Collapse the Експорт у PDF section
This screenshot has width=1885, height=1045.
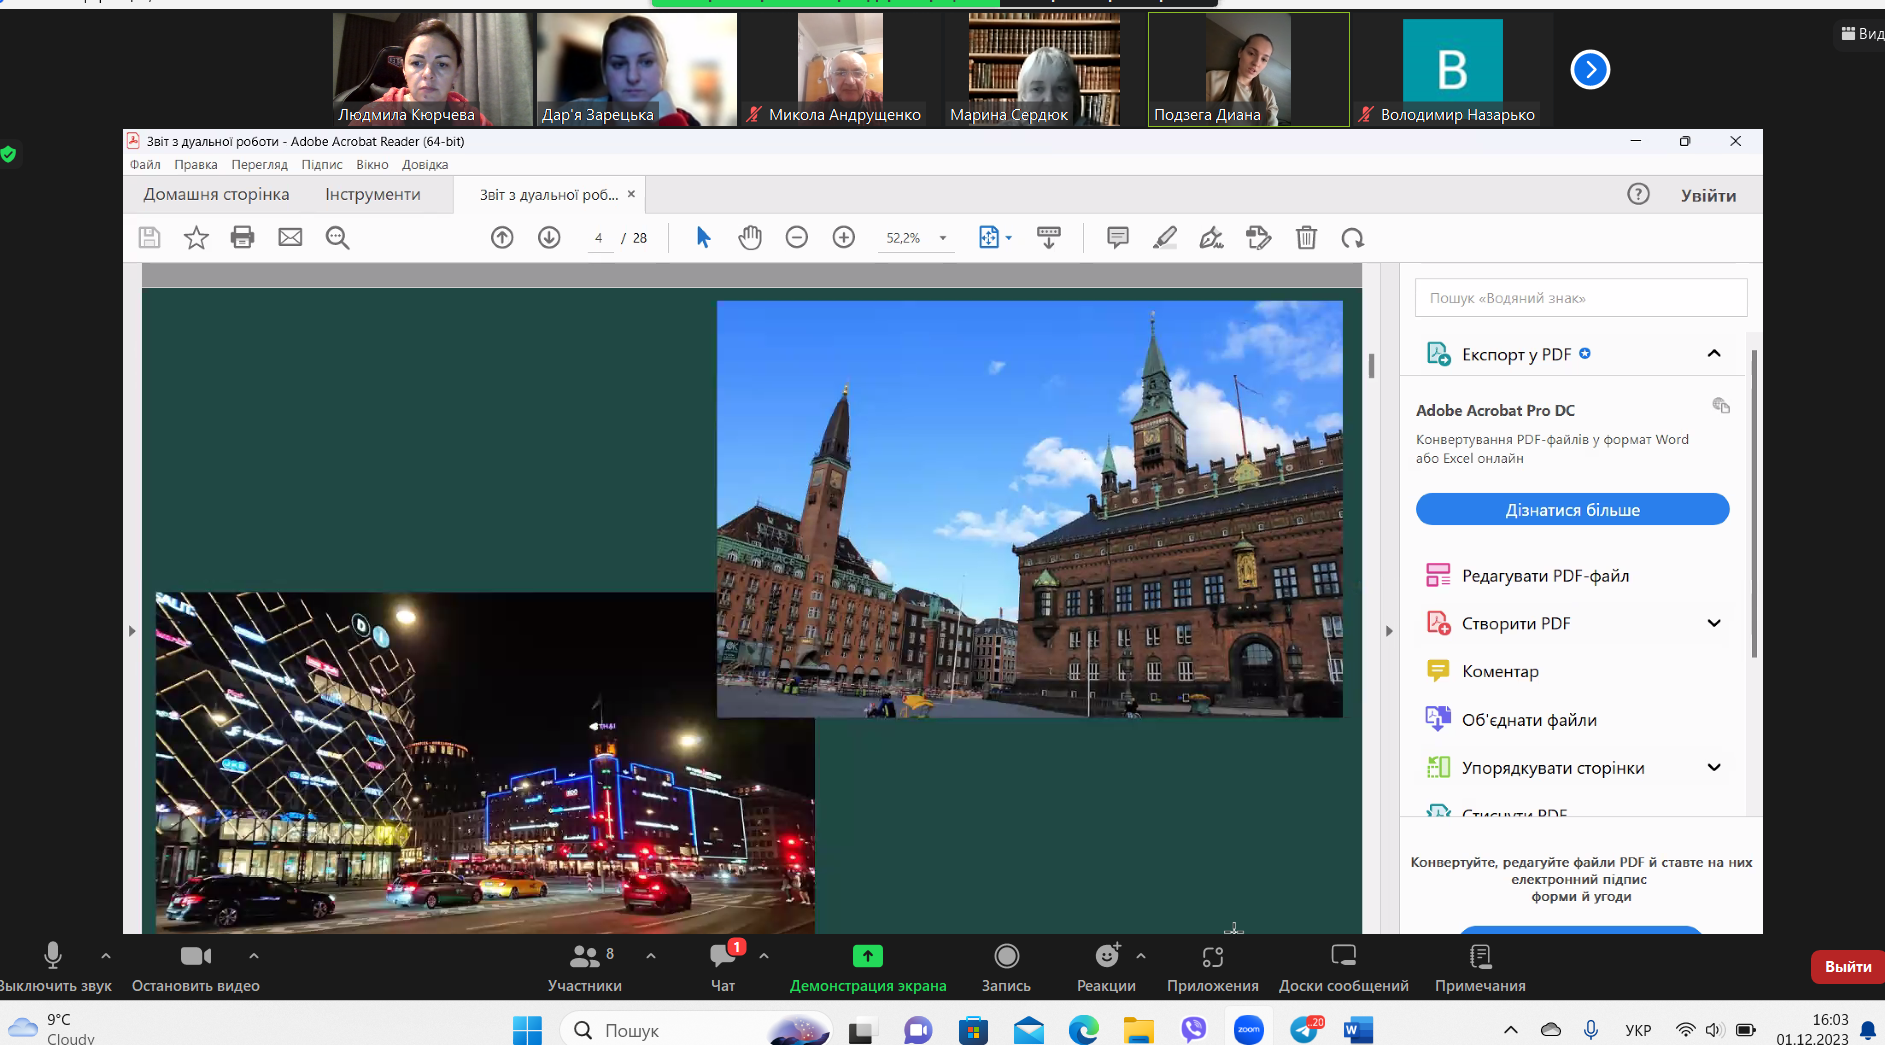click(x=1714, y=353)
